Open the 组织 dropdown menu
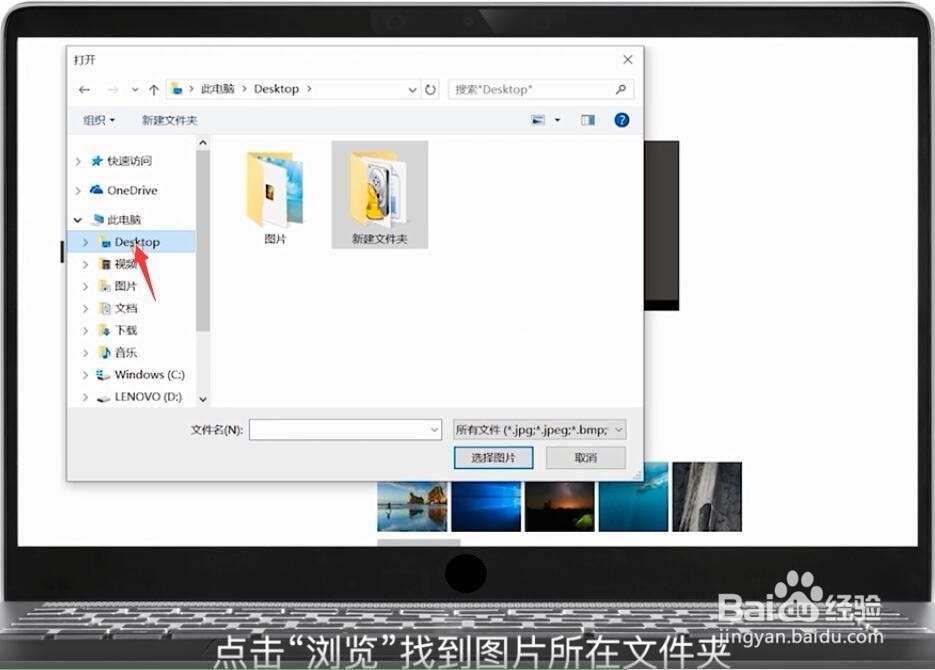The height and width of the screenshot is (670, 935). tap(97, 119)
